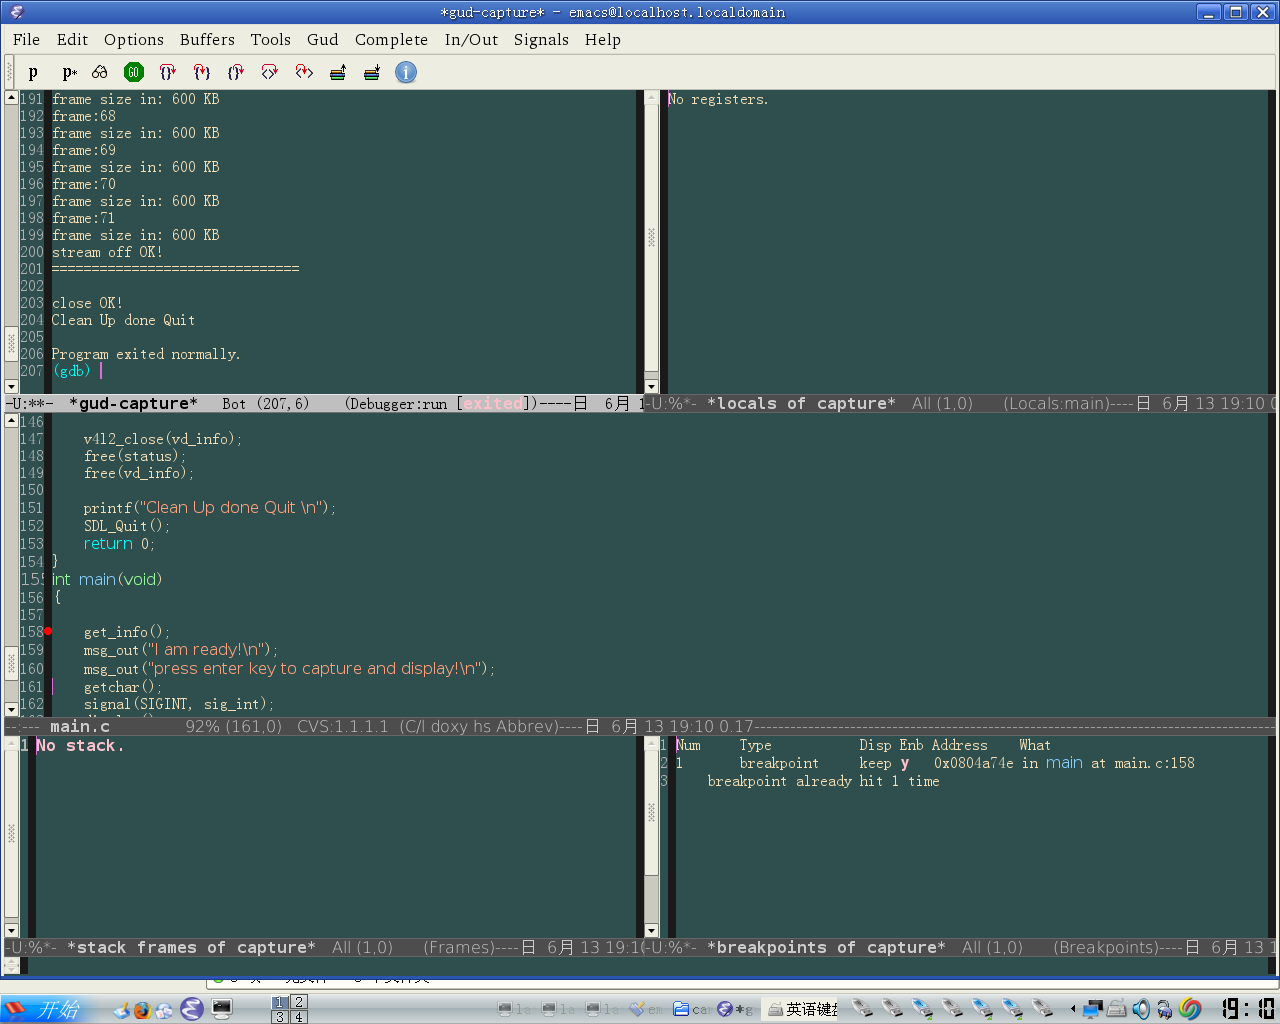Click the *stack frames of capture* mode line name
This screenshot has height=1024, width=1280.
[191, 947]
